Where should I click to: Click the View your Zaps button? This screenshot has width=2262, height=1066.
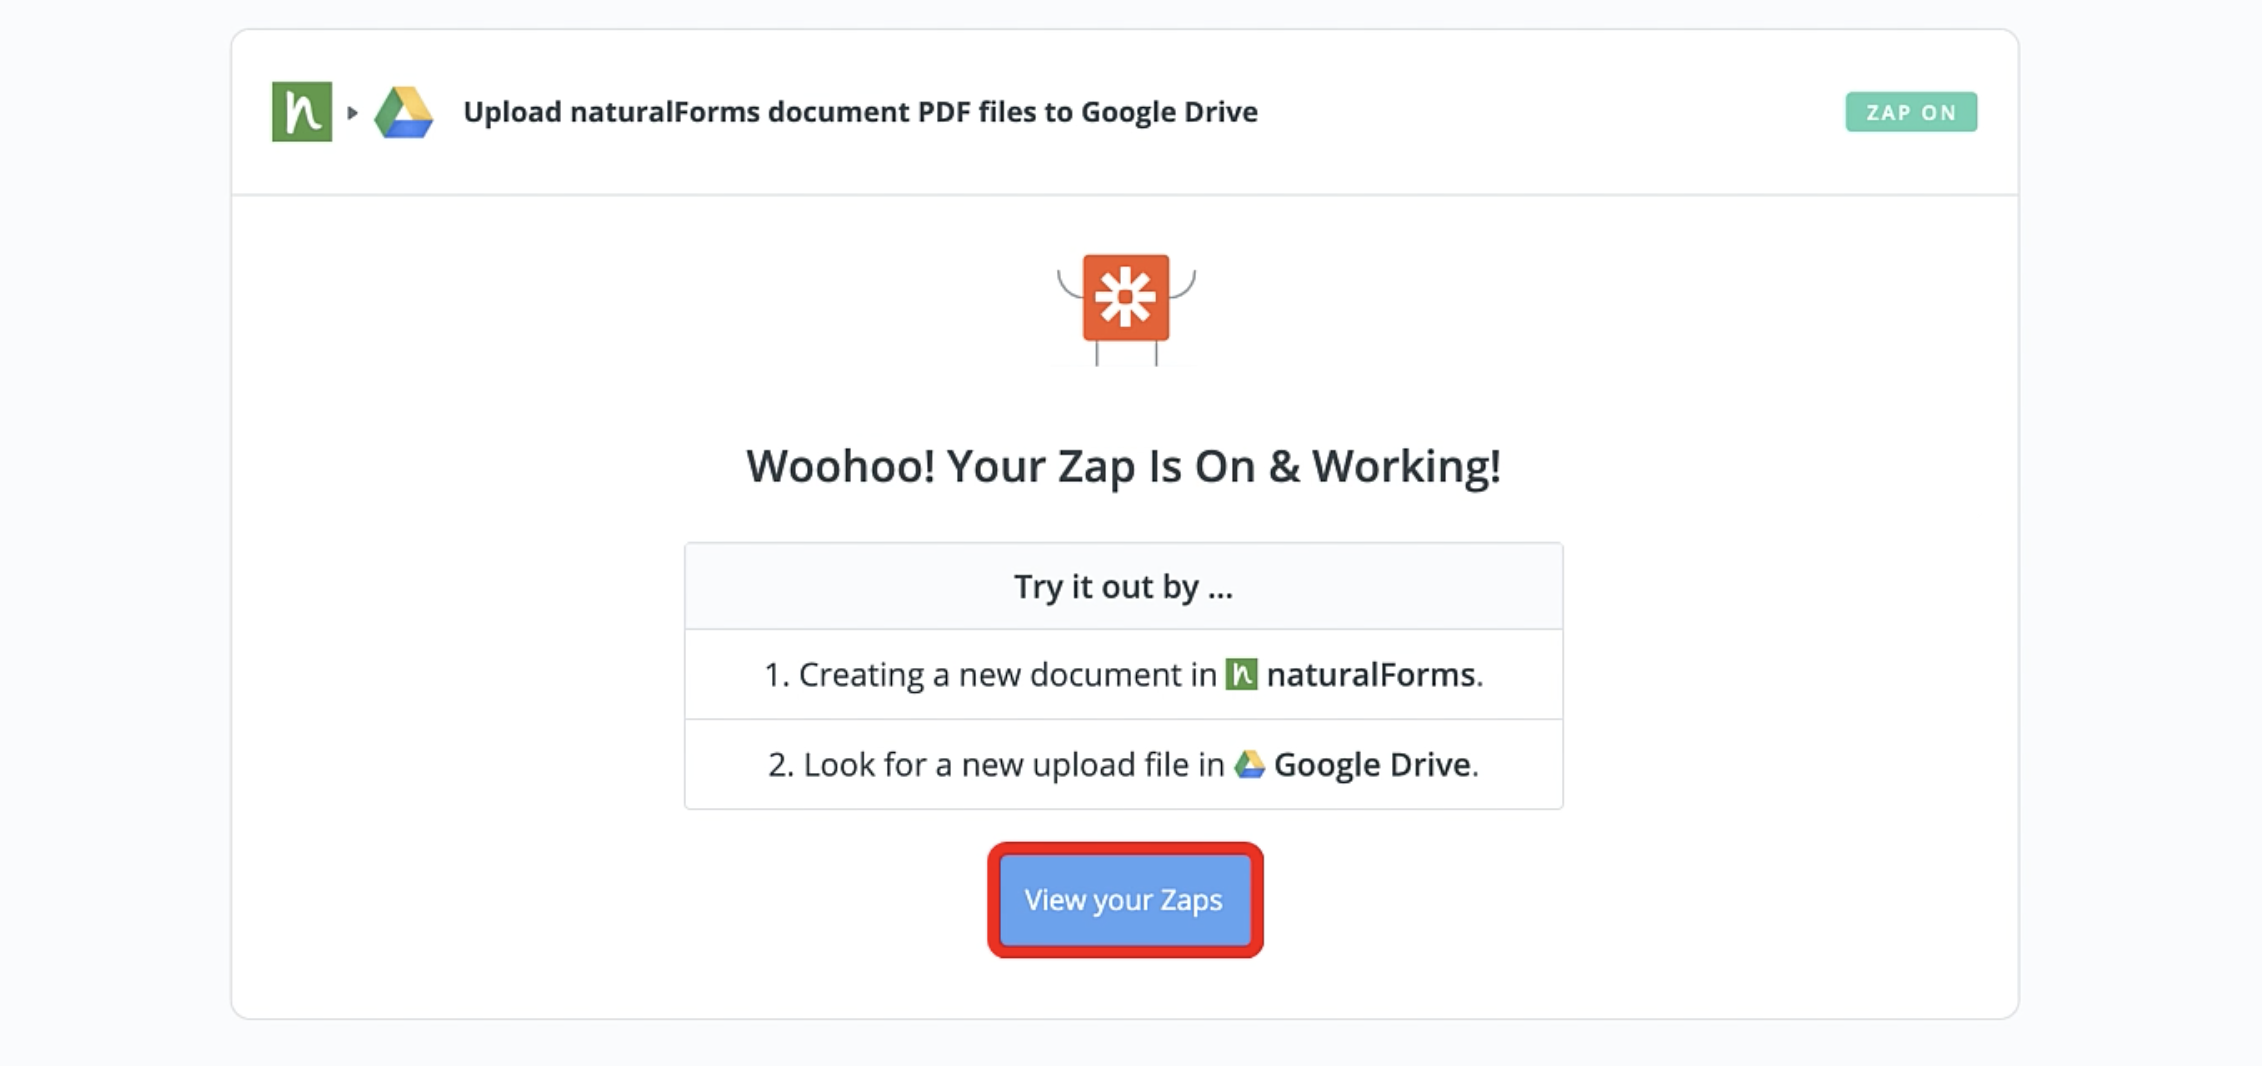[x=1125, y=900]
